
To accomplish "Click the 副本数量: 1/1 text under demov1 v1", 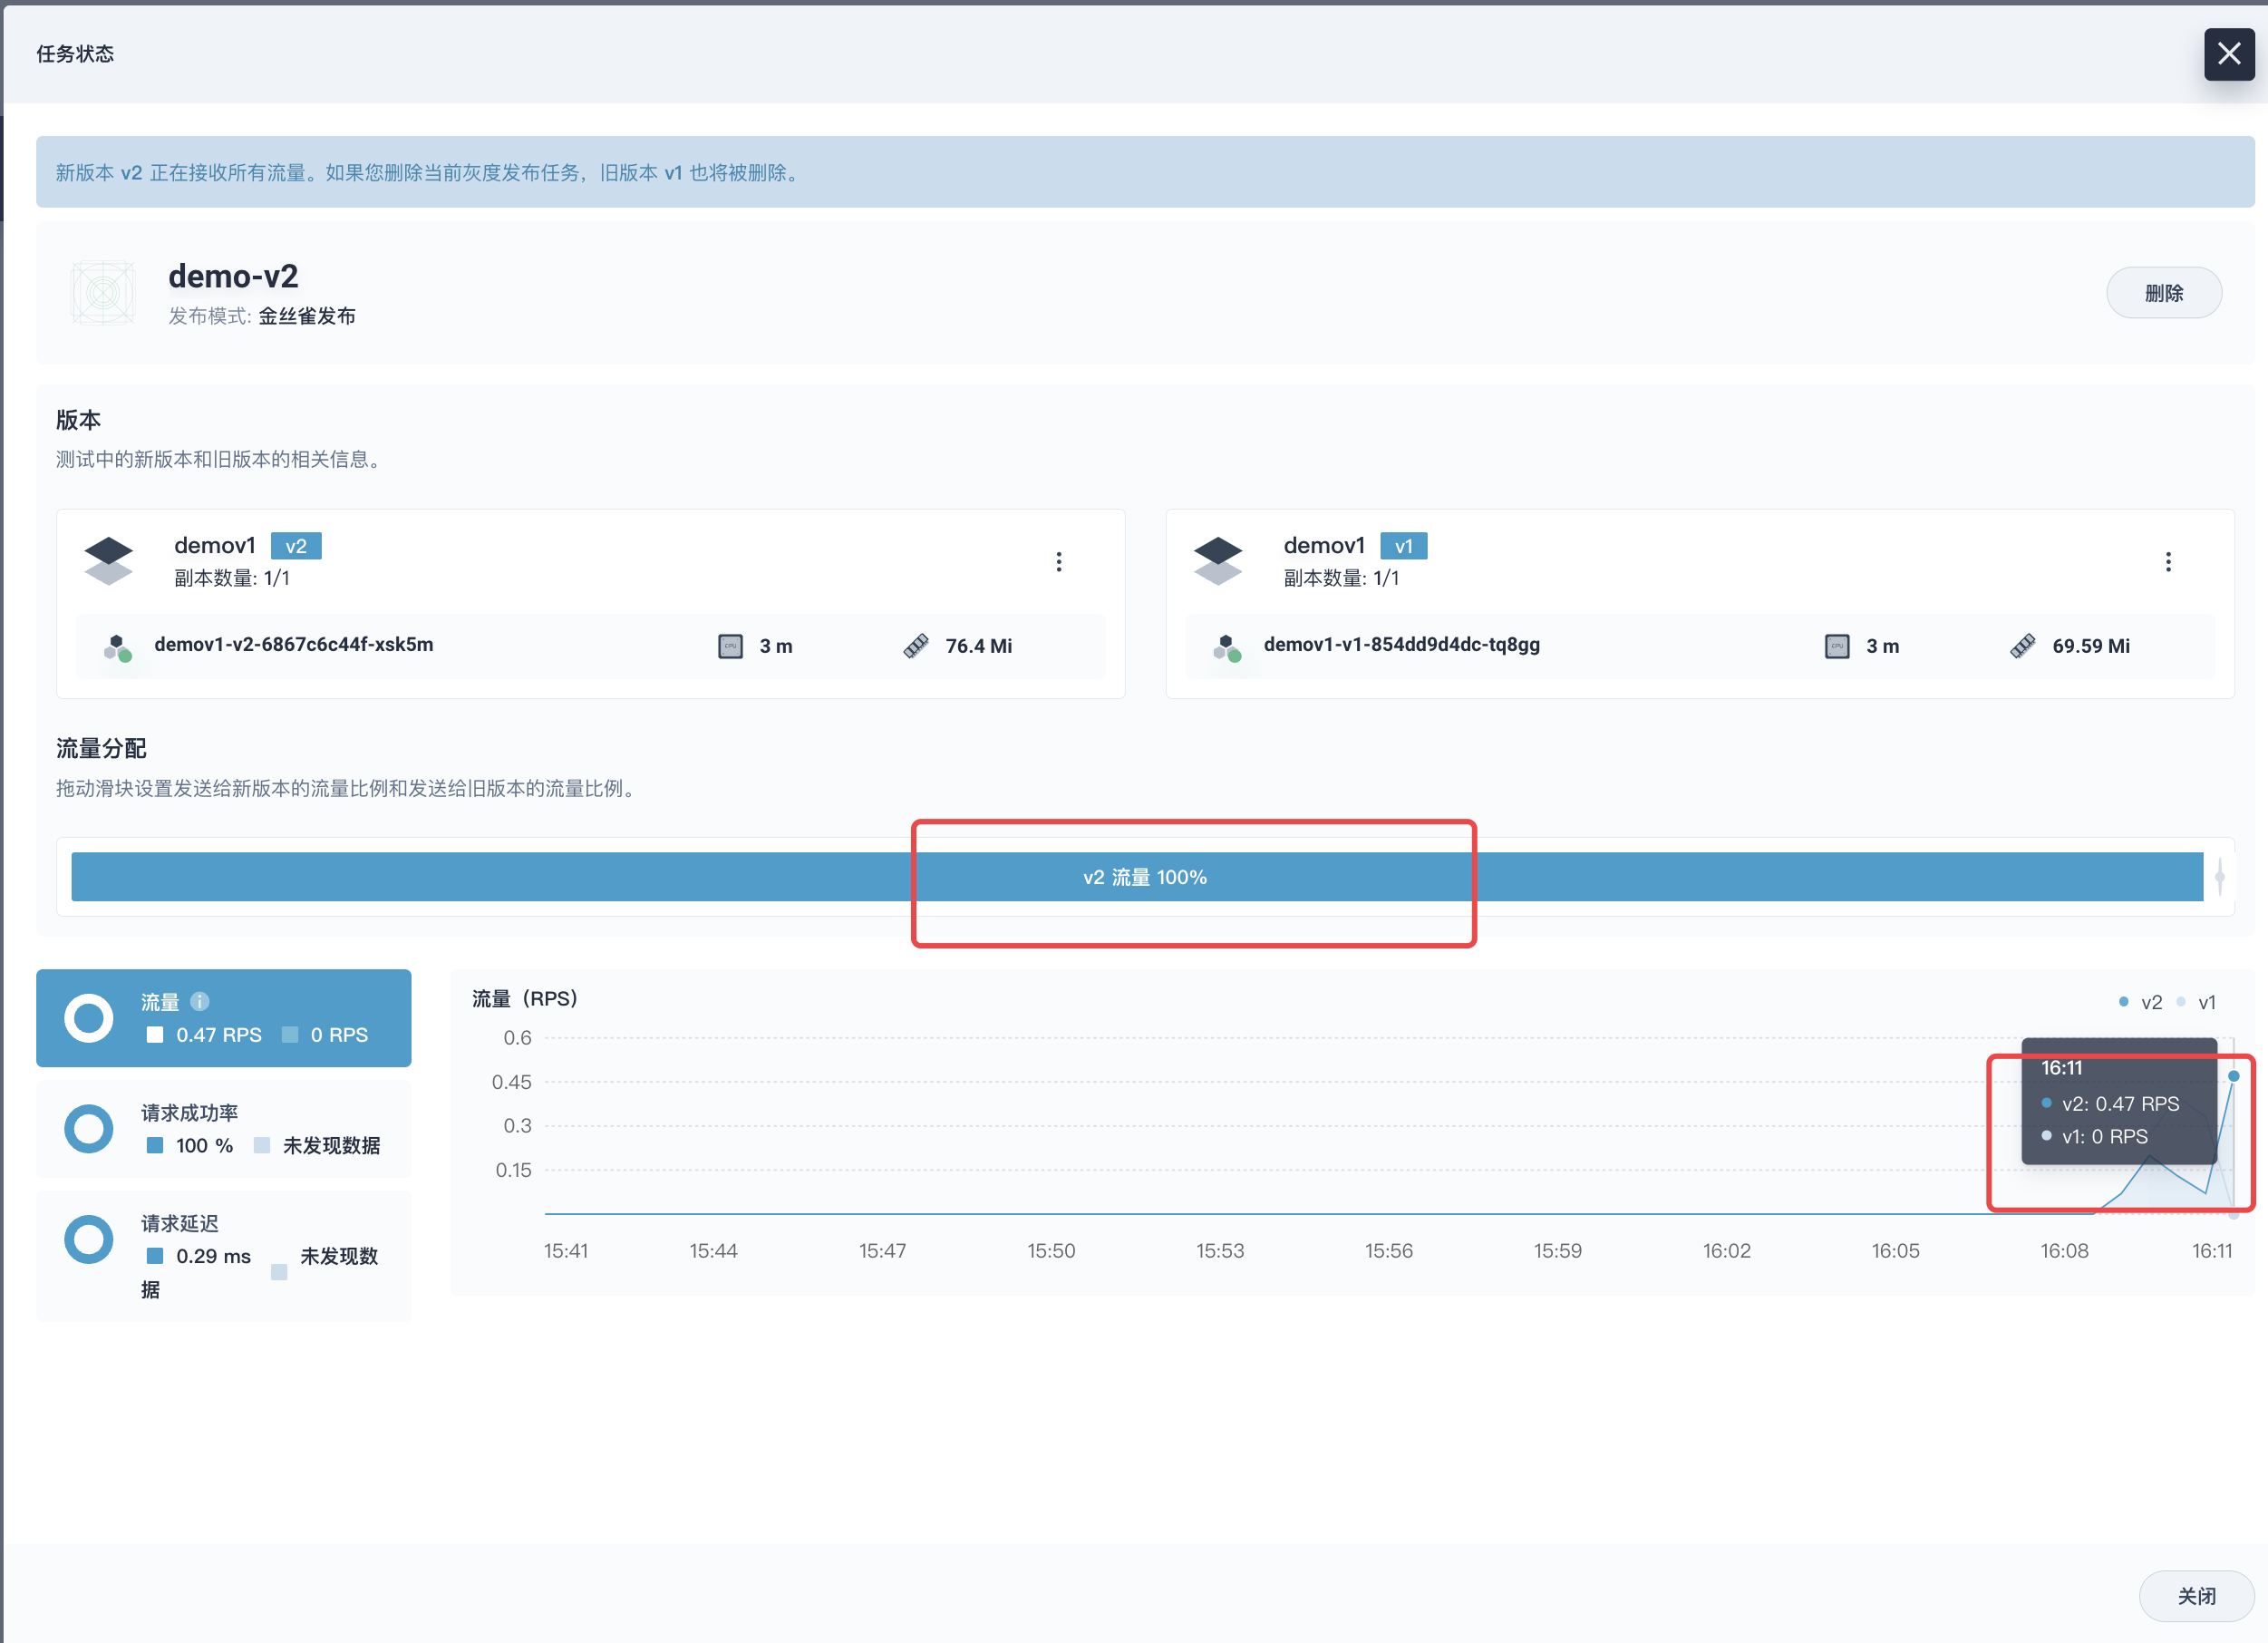I will coord(1341,578).
